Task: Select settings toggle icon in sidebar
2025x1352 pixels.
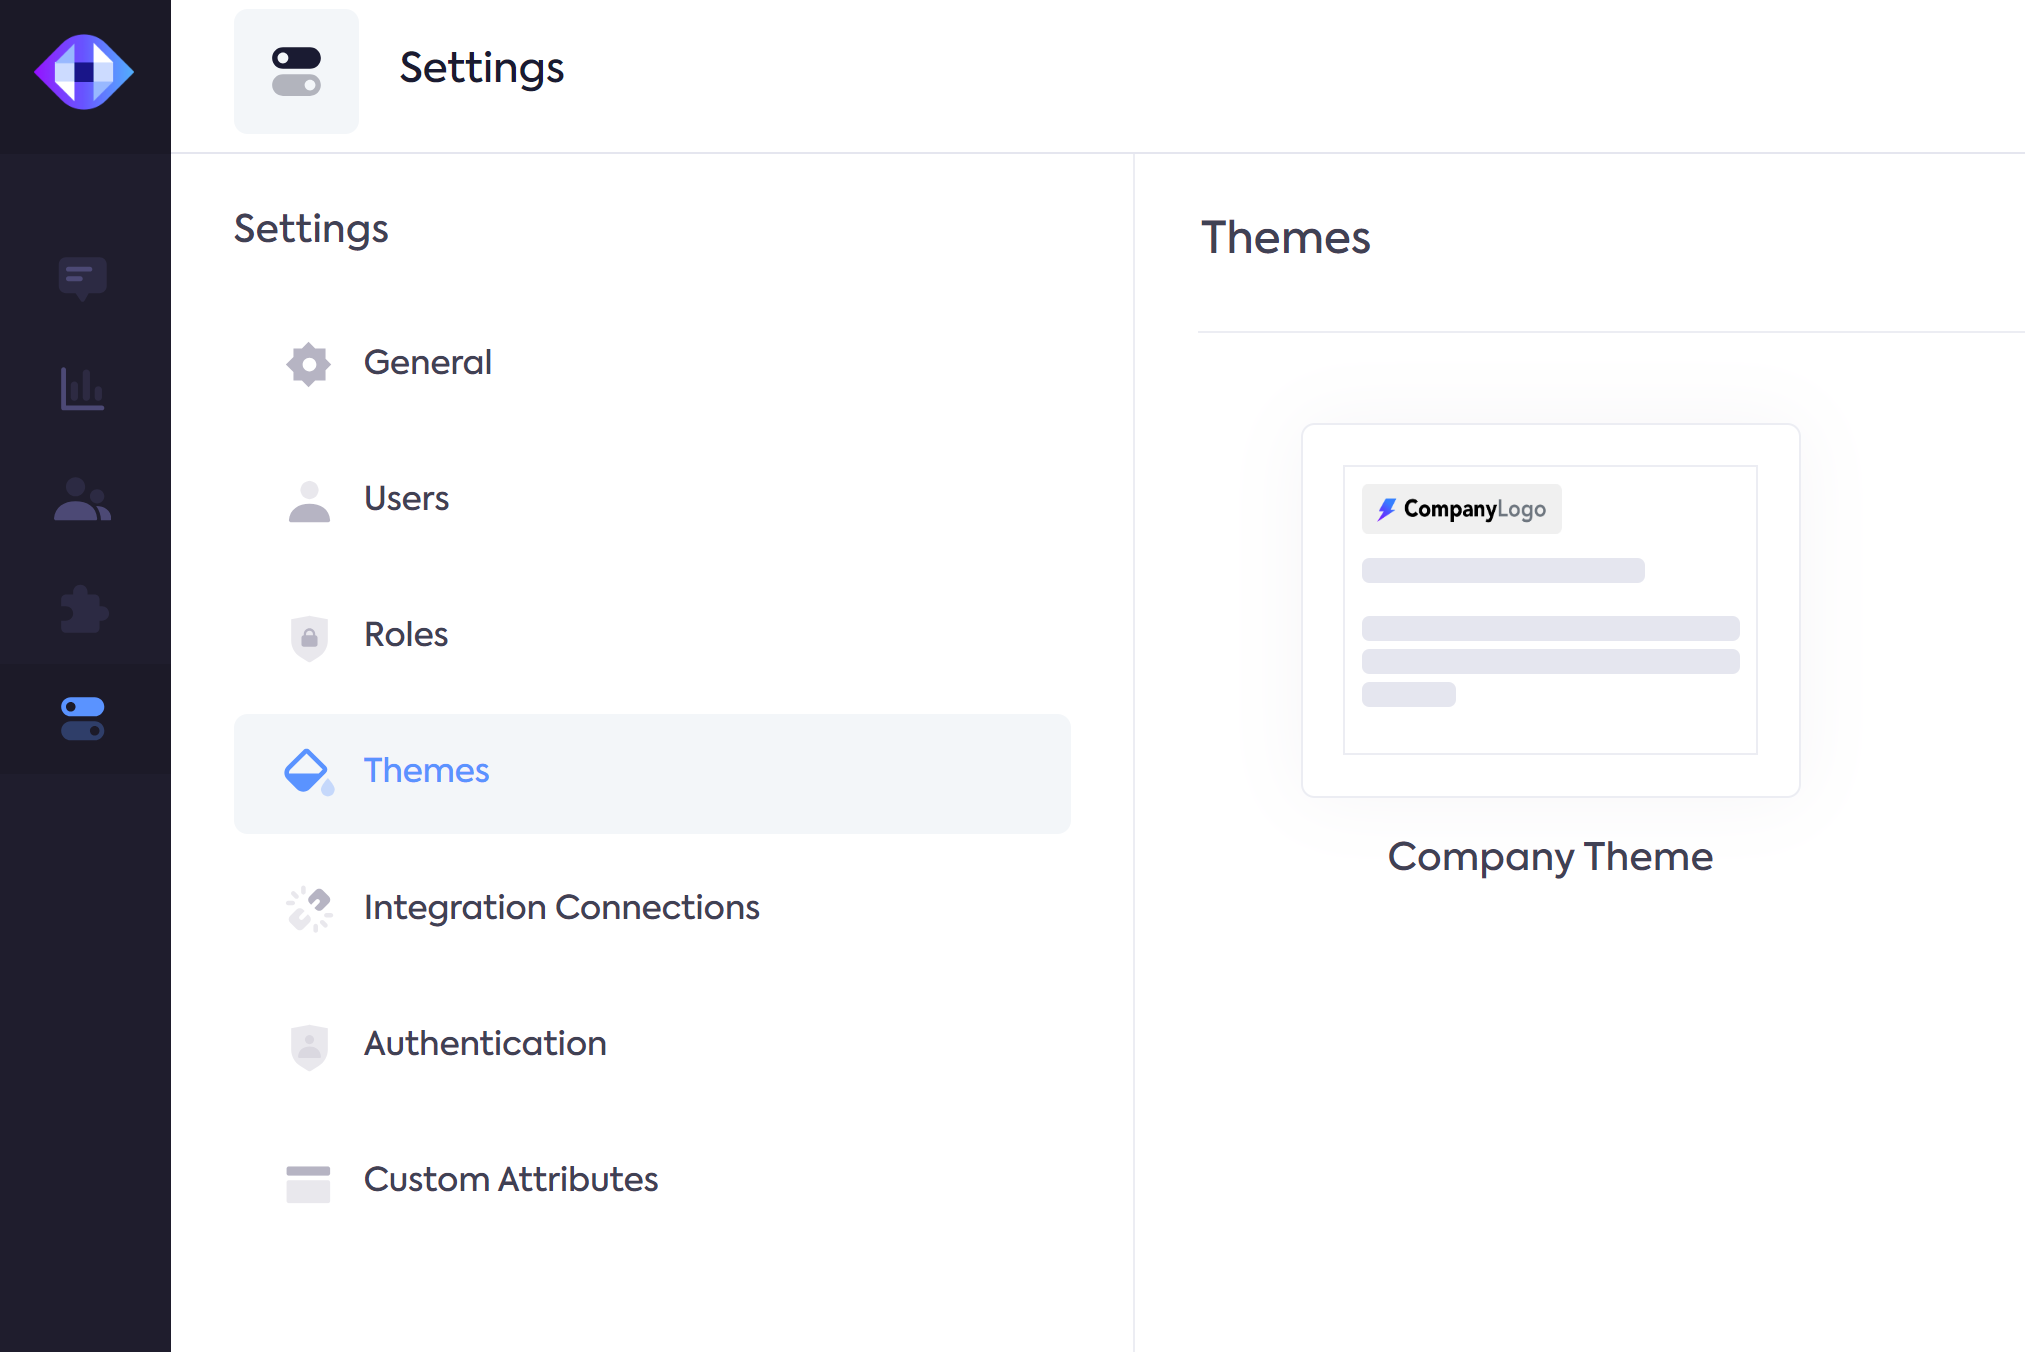Action: pos(83,719)
